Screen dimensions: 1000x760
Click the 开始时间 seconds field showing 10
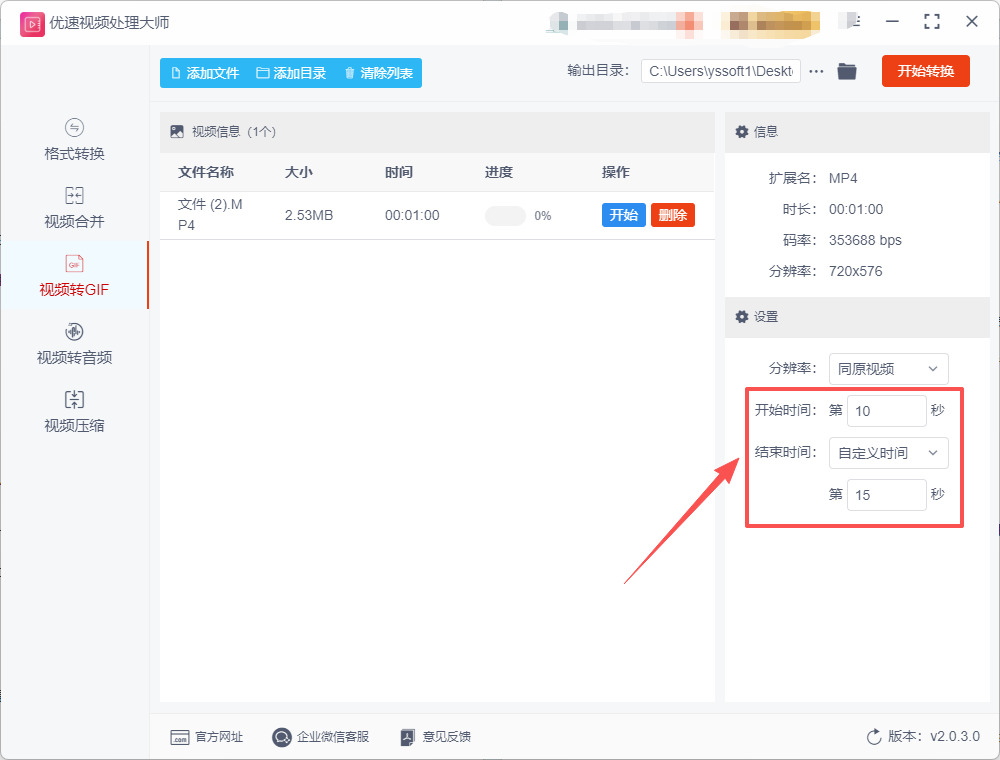(x=886, y=411)
